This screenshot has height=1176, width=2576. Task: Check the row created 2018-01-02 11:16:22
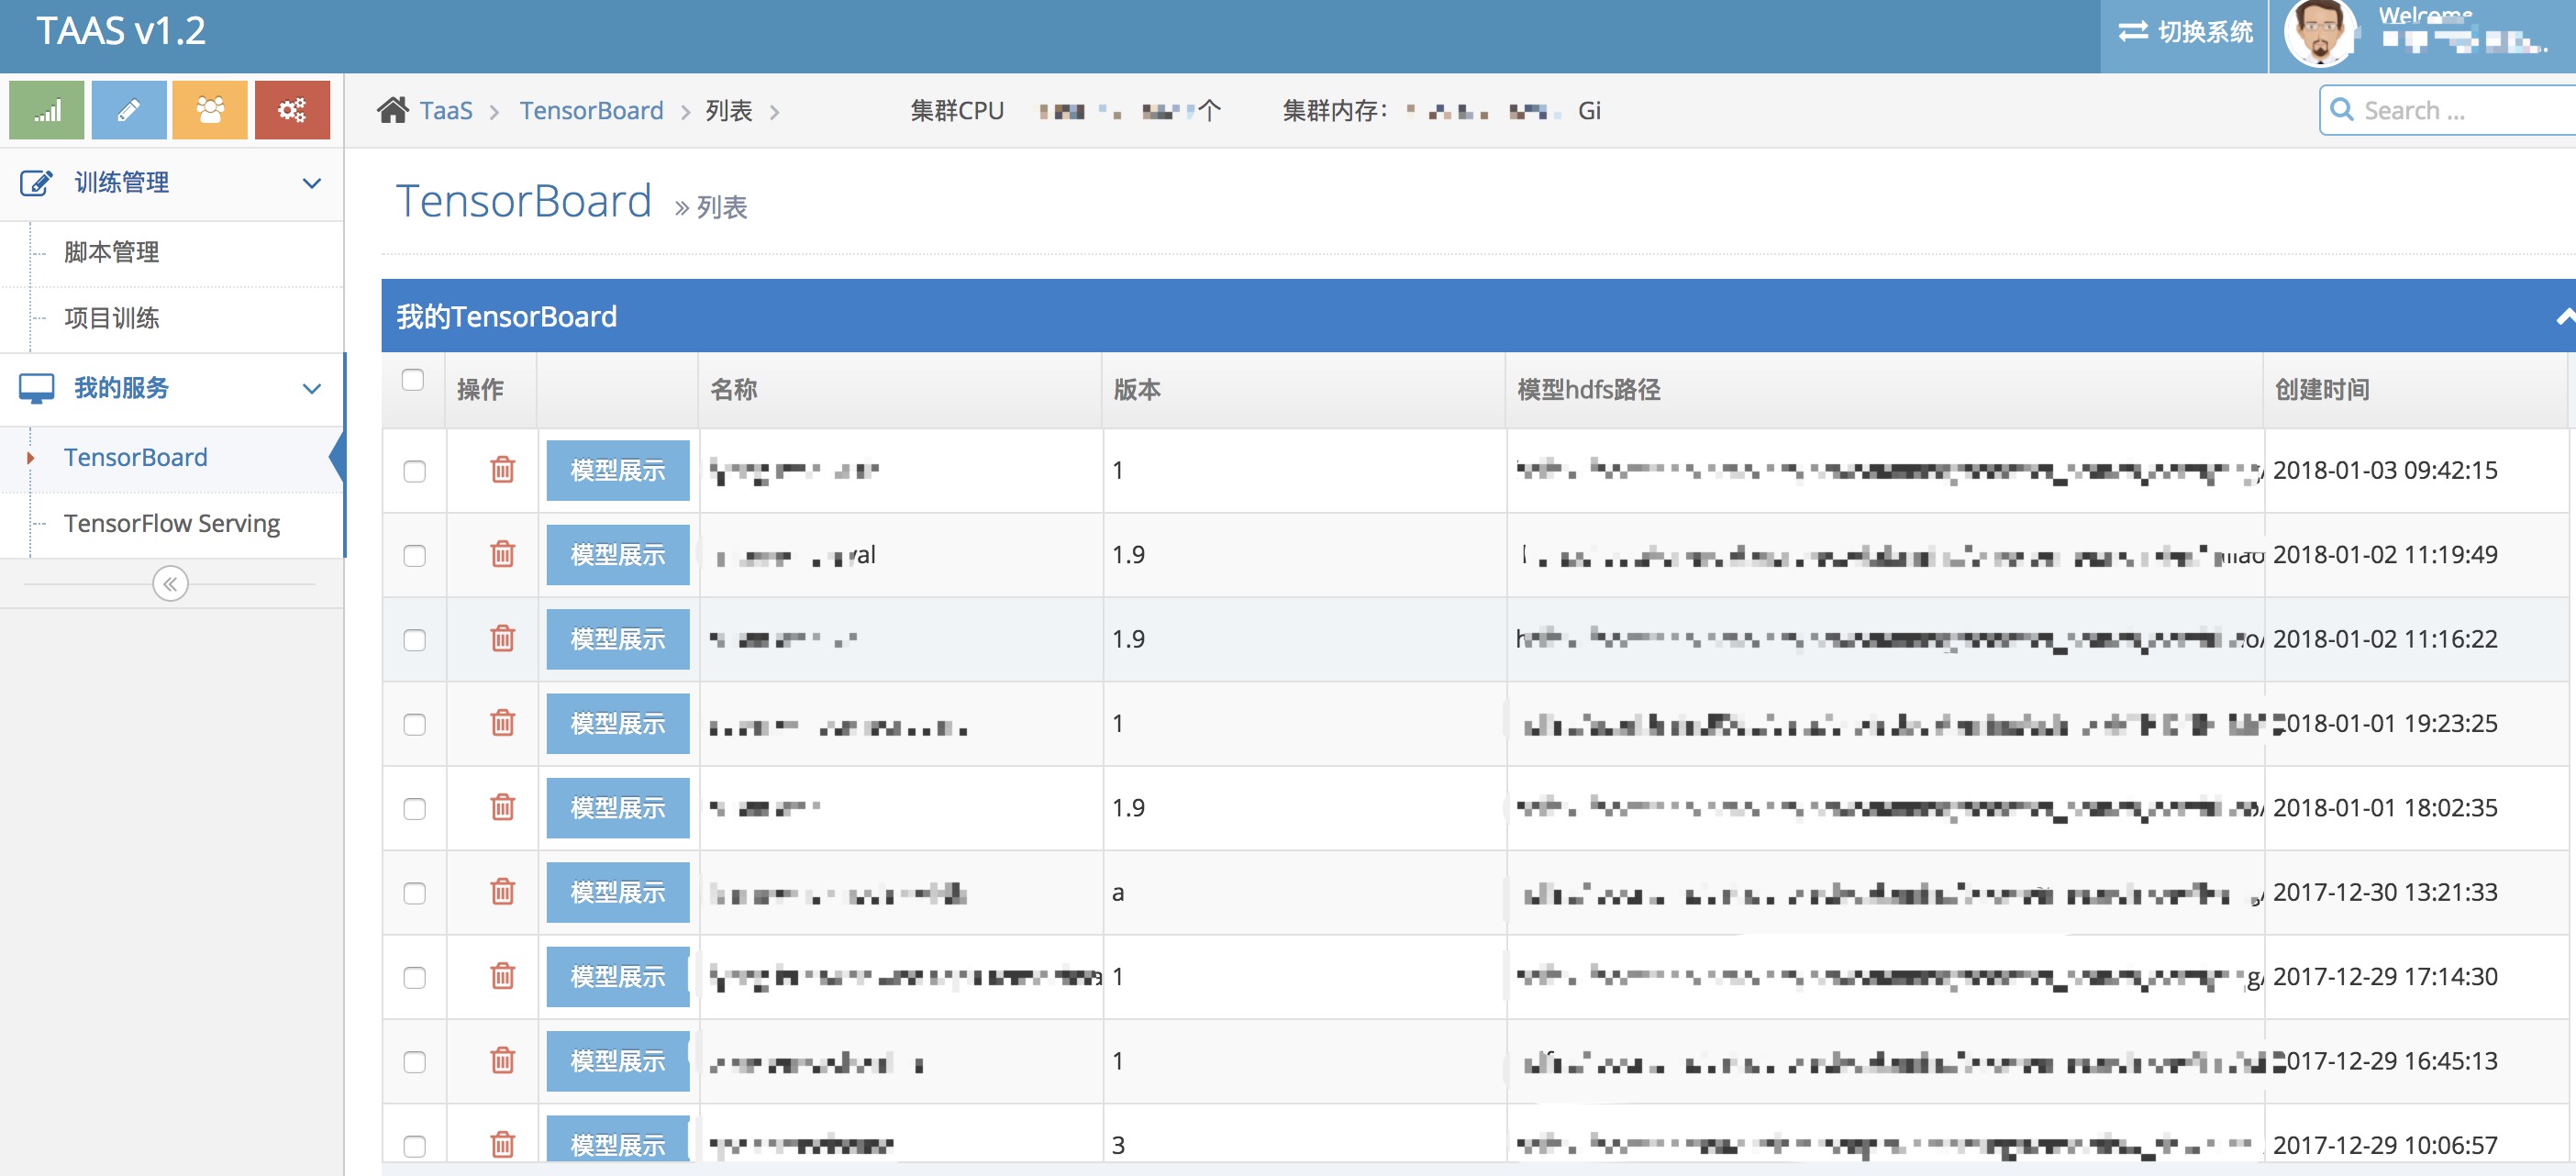(414, 640)
